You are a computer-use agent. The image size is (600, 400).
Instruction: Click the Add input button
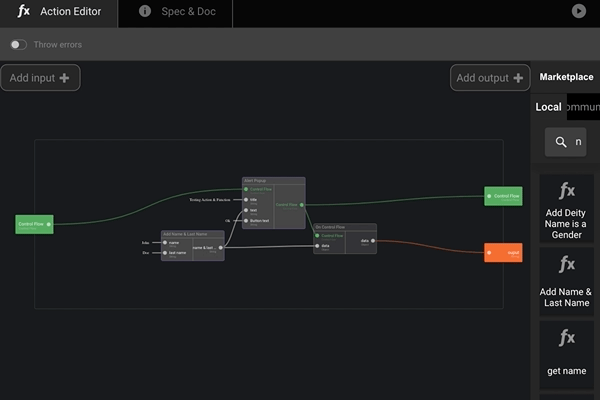(x=40, y=78)
